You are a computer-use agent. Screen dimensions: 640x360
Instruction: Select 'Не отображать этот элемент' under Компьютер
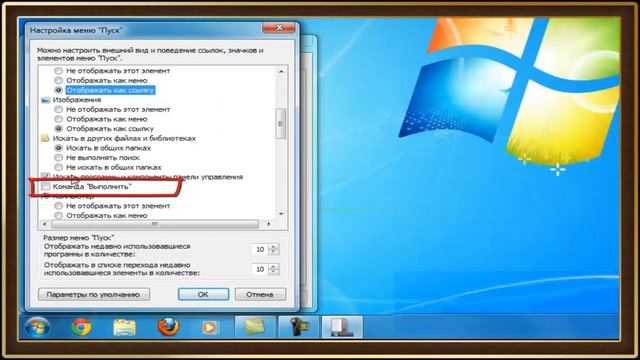pyautogui.click(x=59, y=206)
